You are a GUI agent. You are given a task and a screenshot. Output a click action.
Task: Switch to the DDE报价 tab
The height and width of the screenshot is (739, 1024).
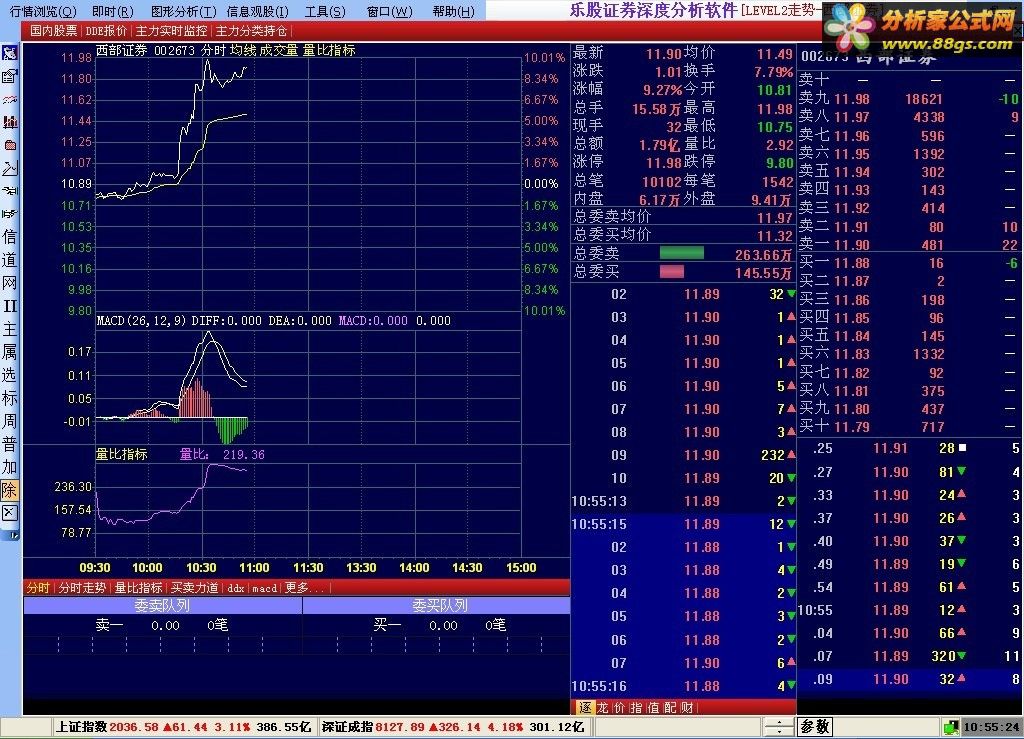pos(106,31)
